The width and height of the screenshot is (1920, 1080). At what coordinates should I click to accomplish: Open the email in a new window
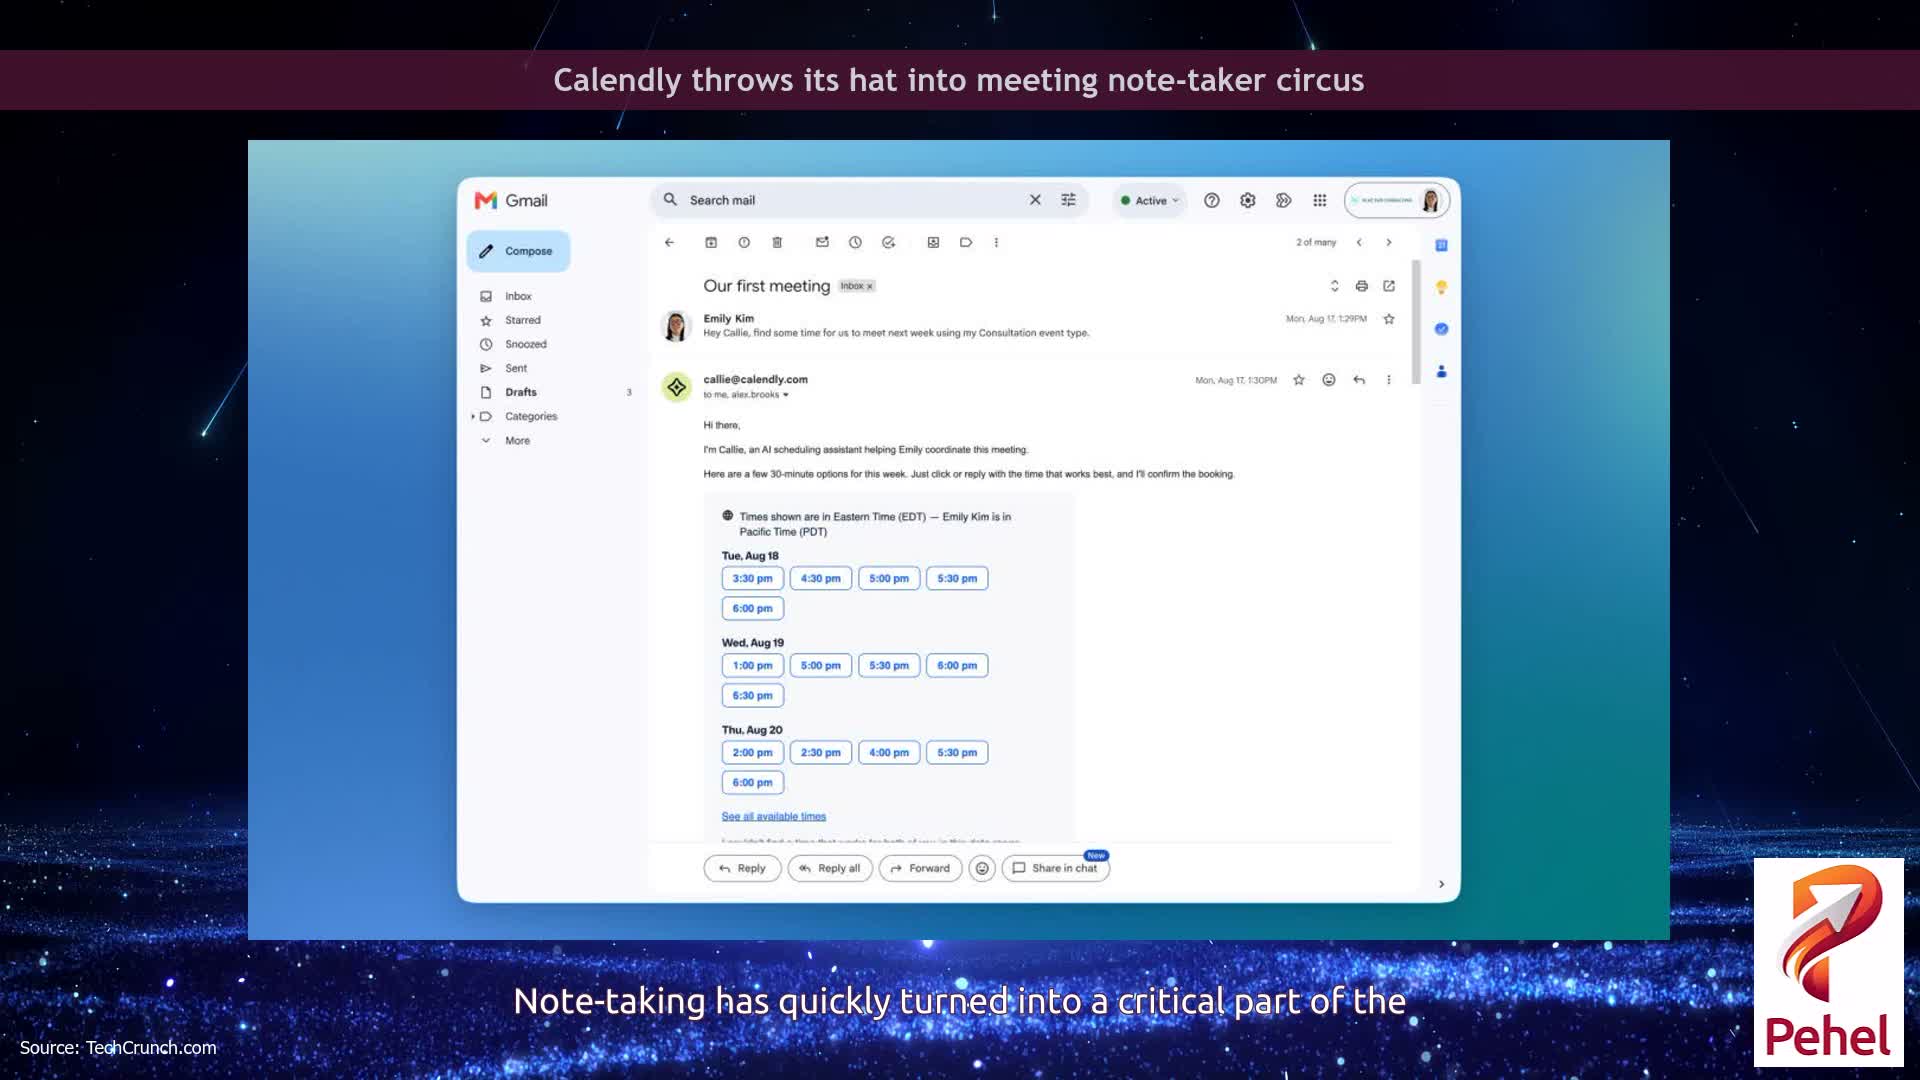[x=1389, y=286]
